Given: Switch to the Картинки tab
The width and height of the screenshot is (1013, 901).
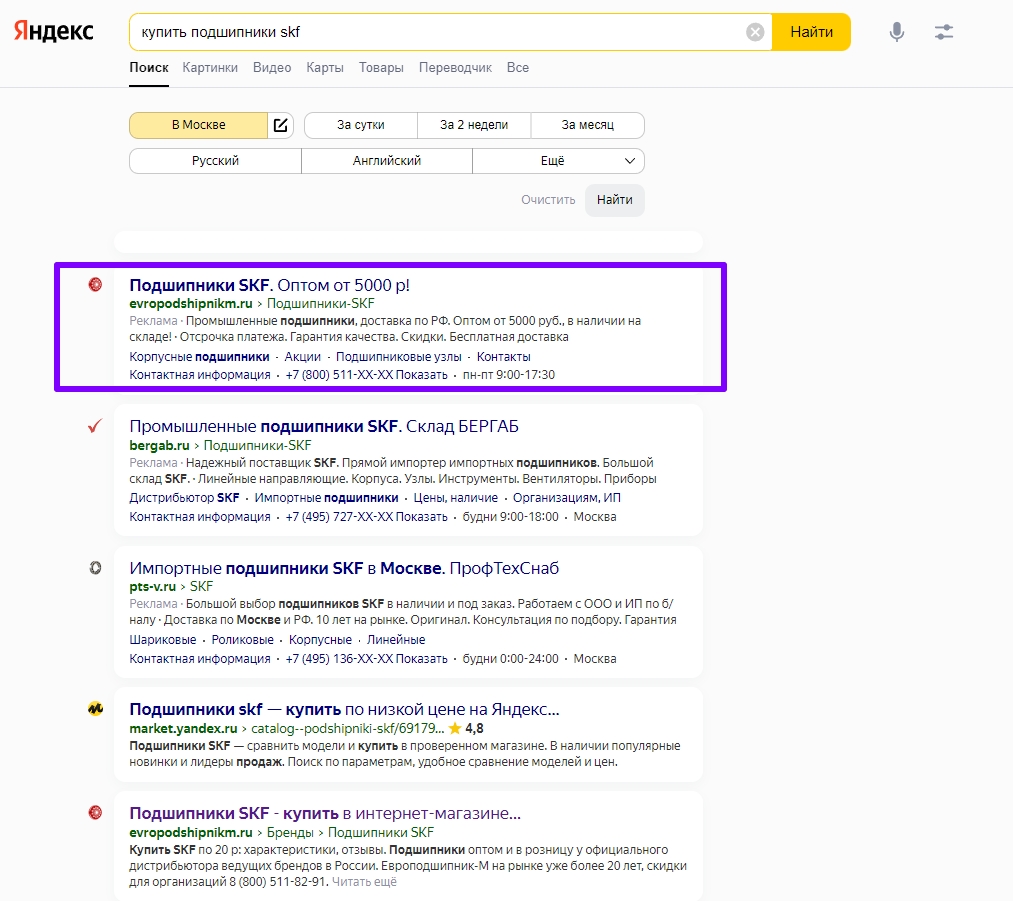Looking at the screenshot, I should click(210, 68).
